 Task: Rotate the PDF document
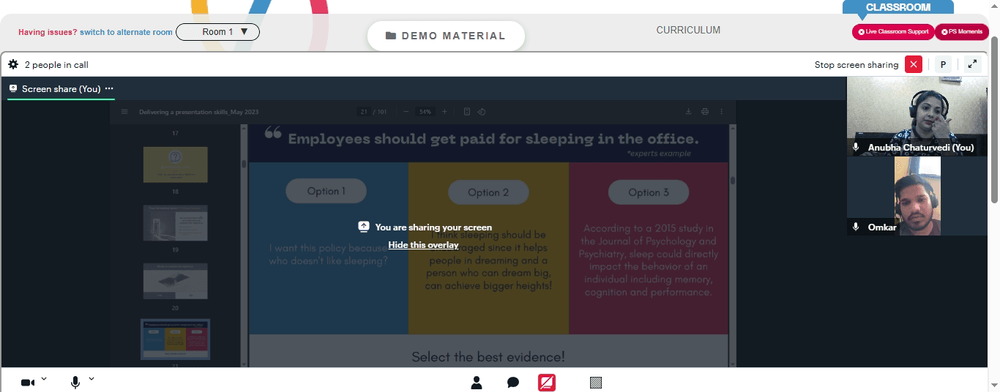pos(482,112)
